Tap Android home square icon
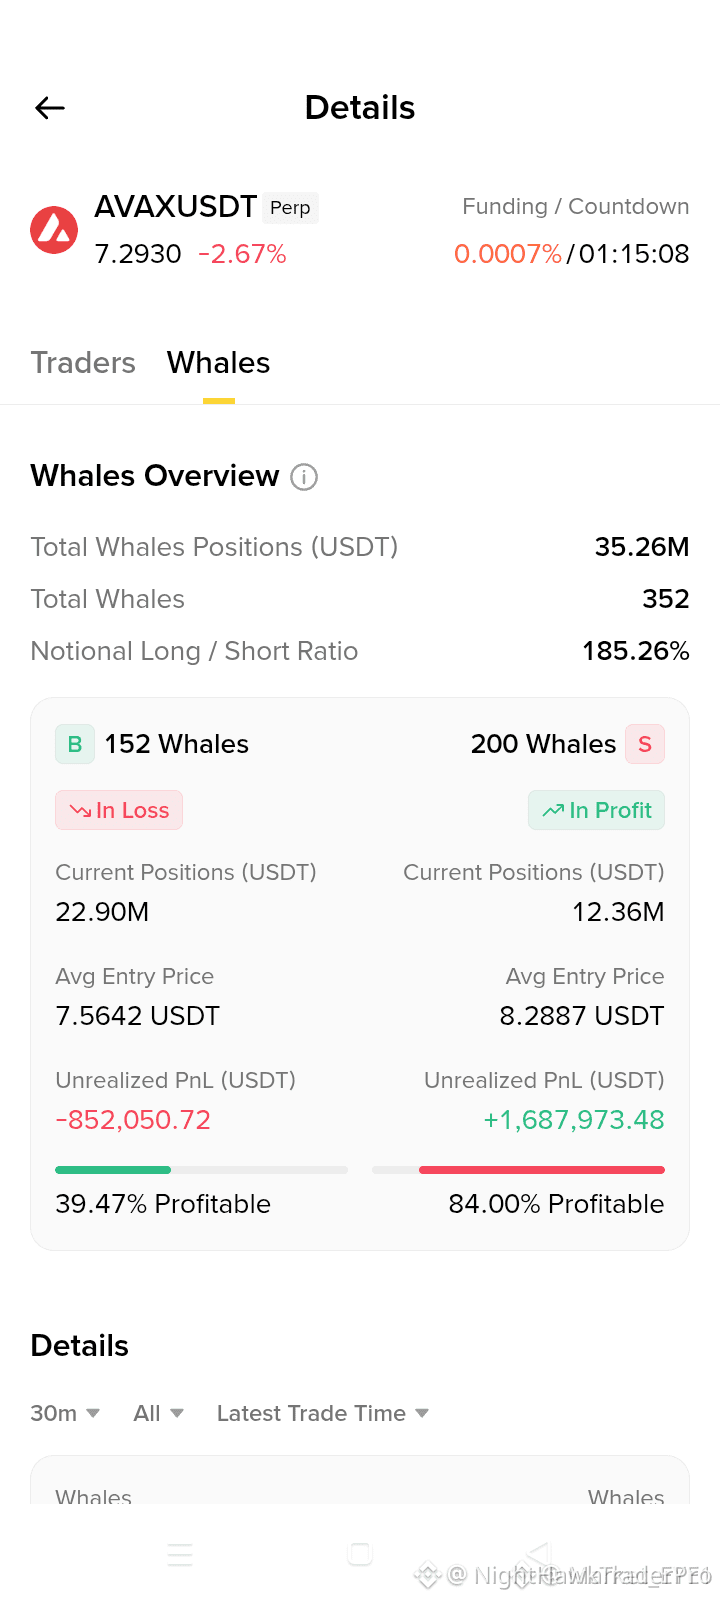720x1600 pixels. pyautogui.click(x=360, y=1553)
